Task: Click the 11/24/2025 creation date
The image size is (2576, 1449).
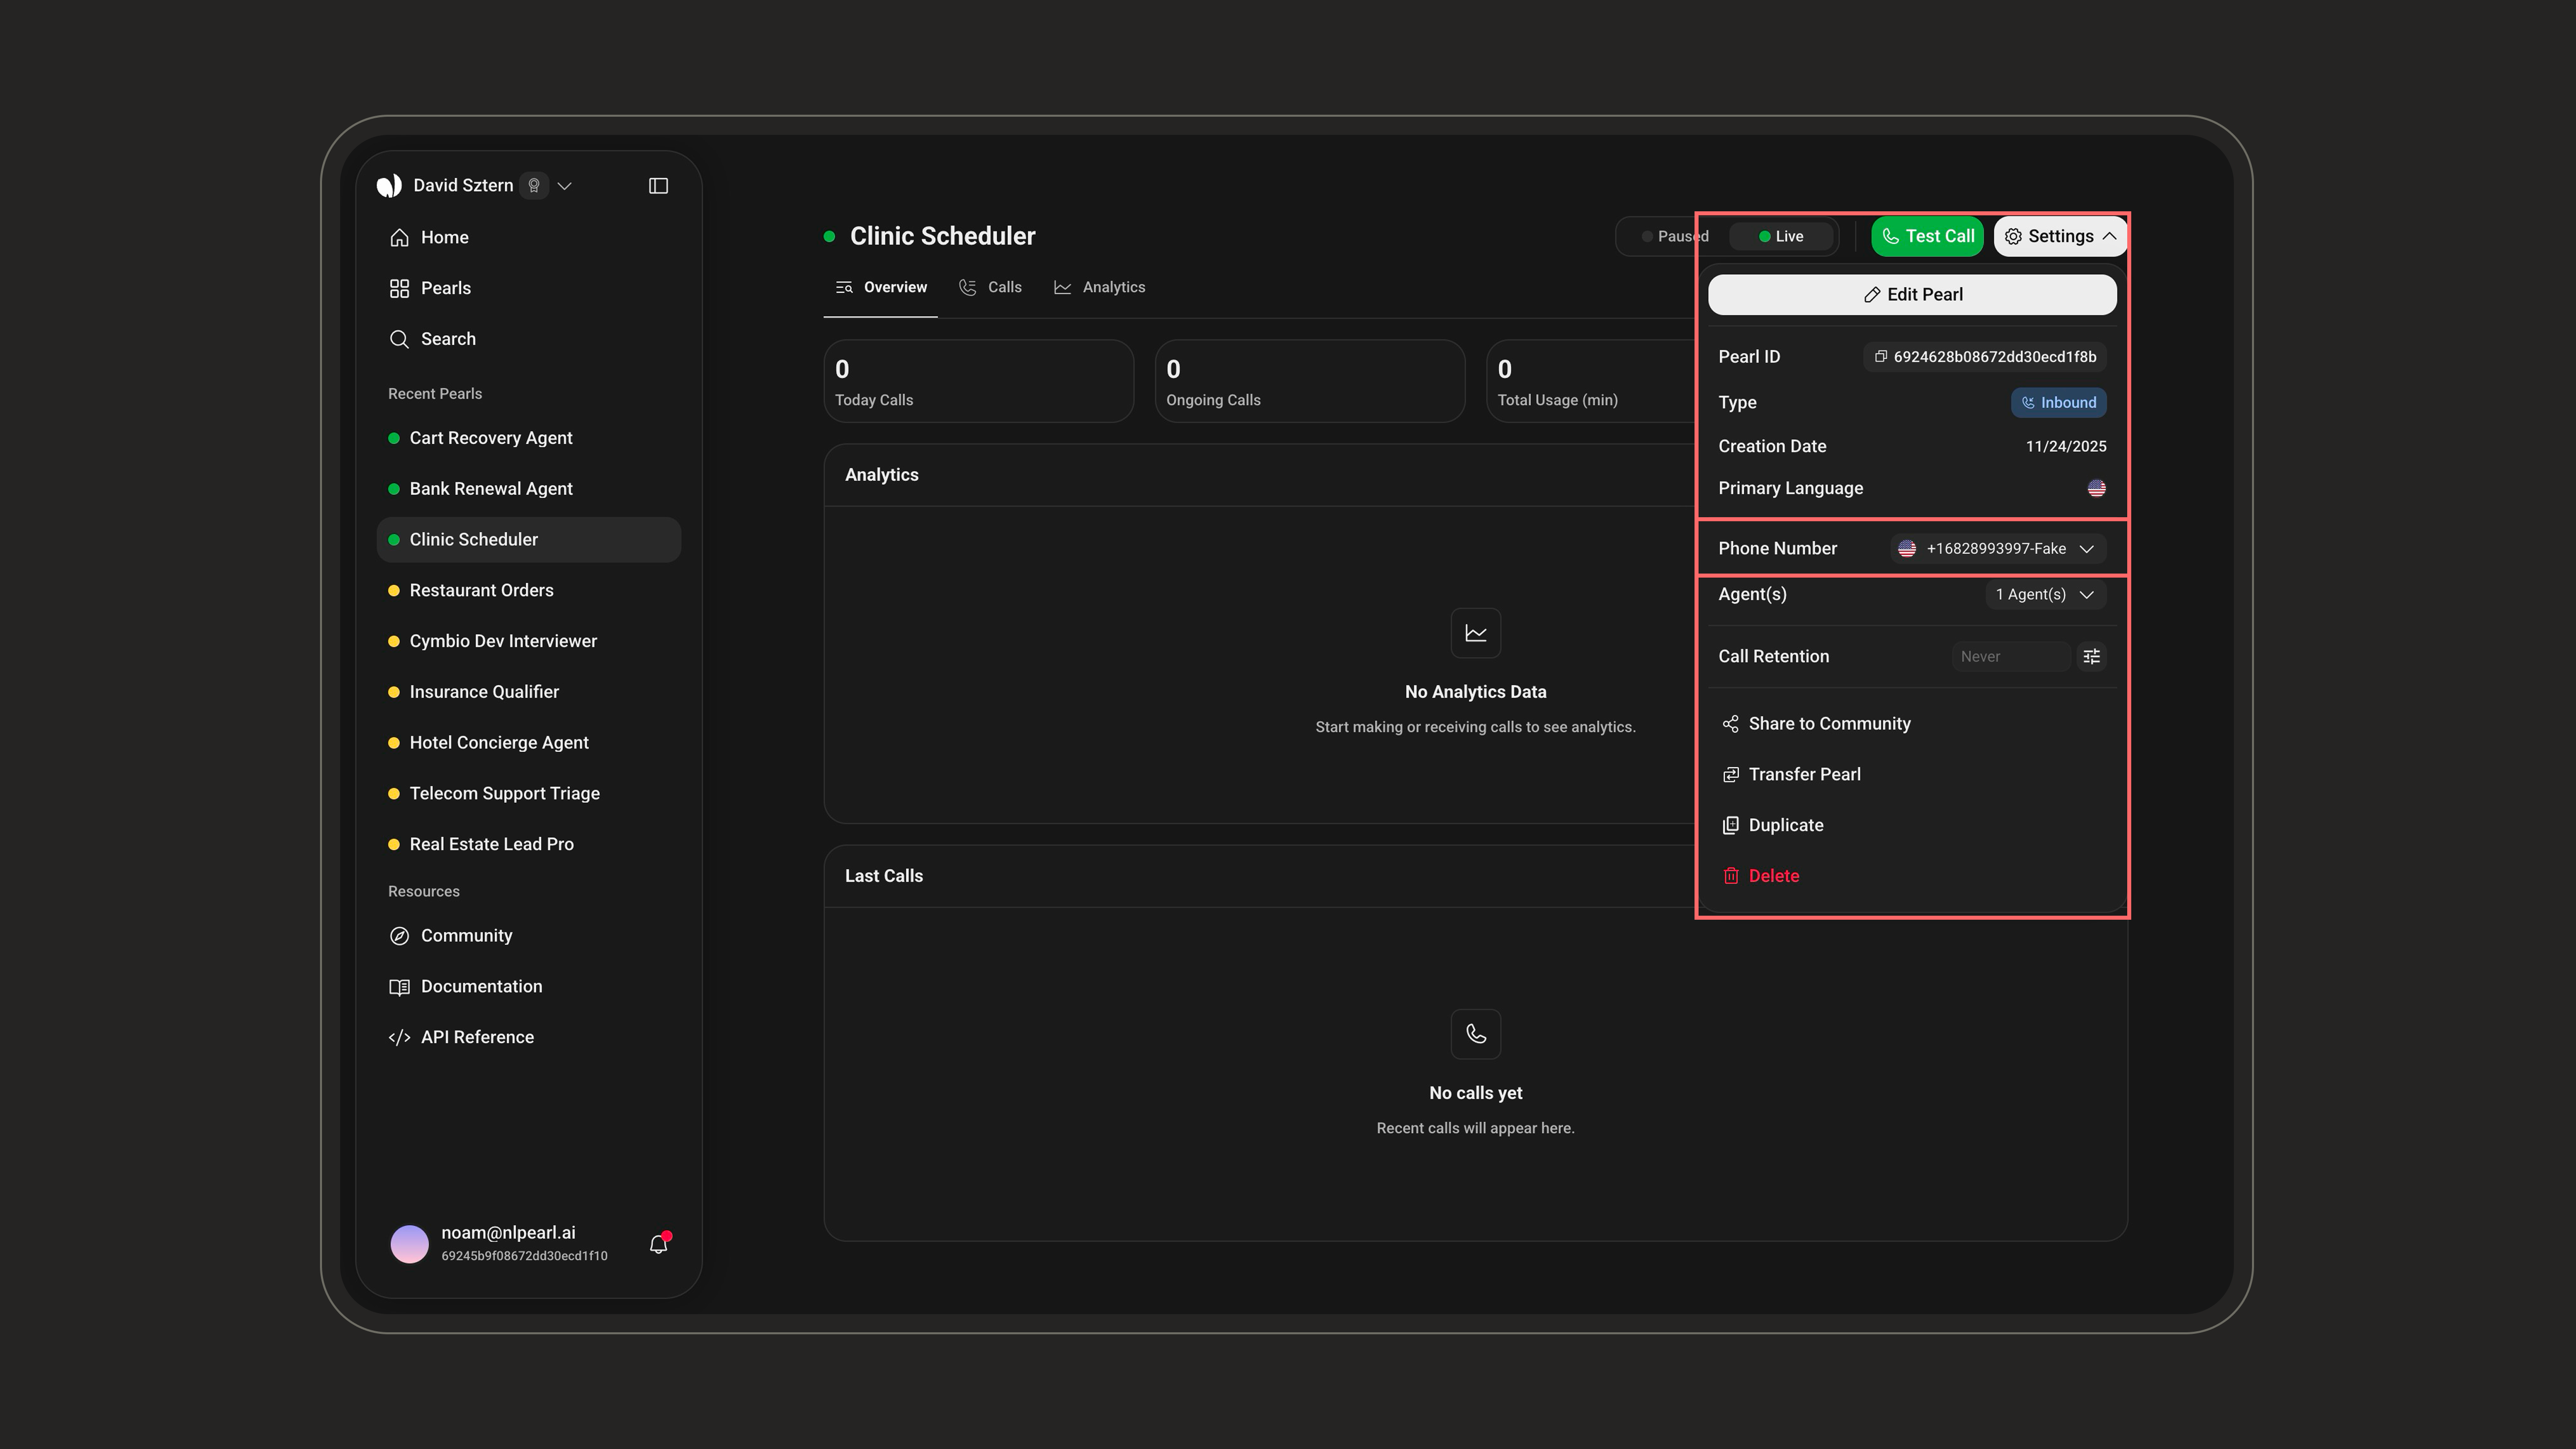Action: 2066,447
